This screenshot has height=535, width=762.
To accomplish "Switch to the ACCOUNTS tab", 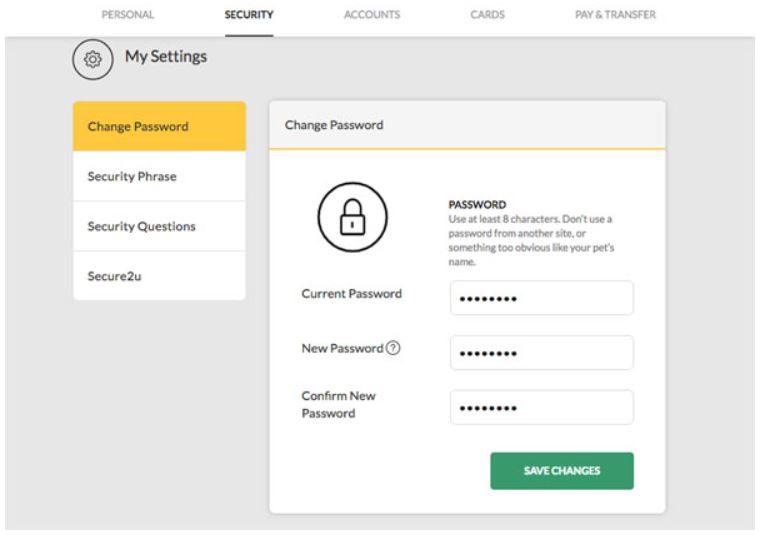I will pos(371,15).
